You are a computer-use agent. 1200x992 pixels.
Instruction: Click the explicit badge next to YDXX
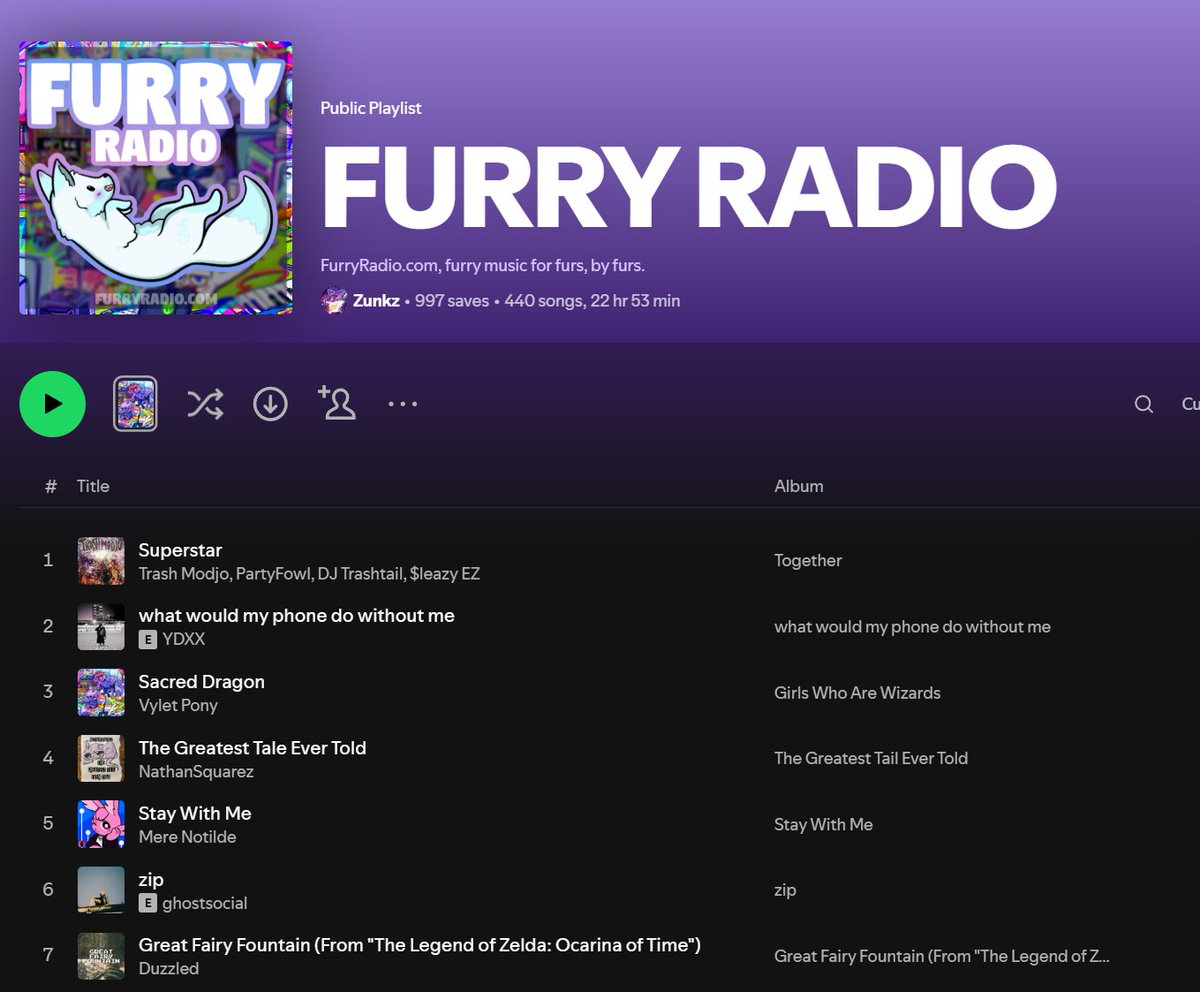click(147, 639)
